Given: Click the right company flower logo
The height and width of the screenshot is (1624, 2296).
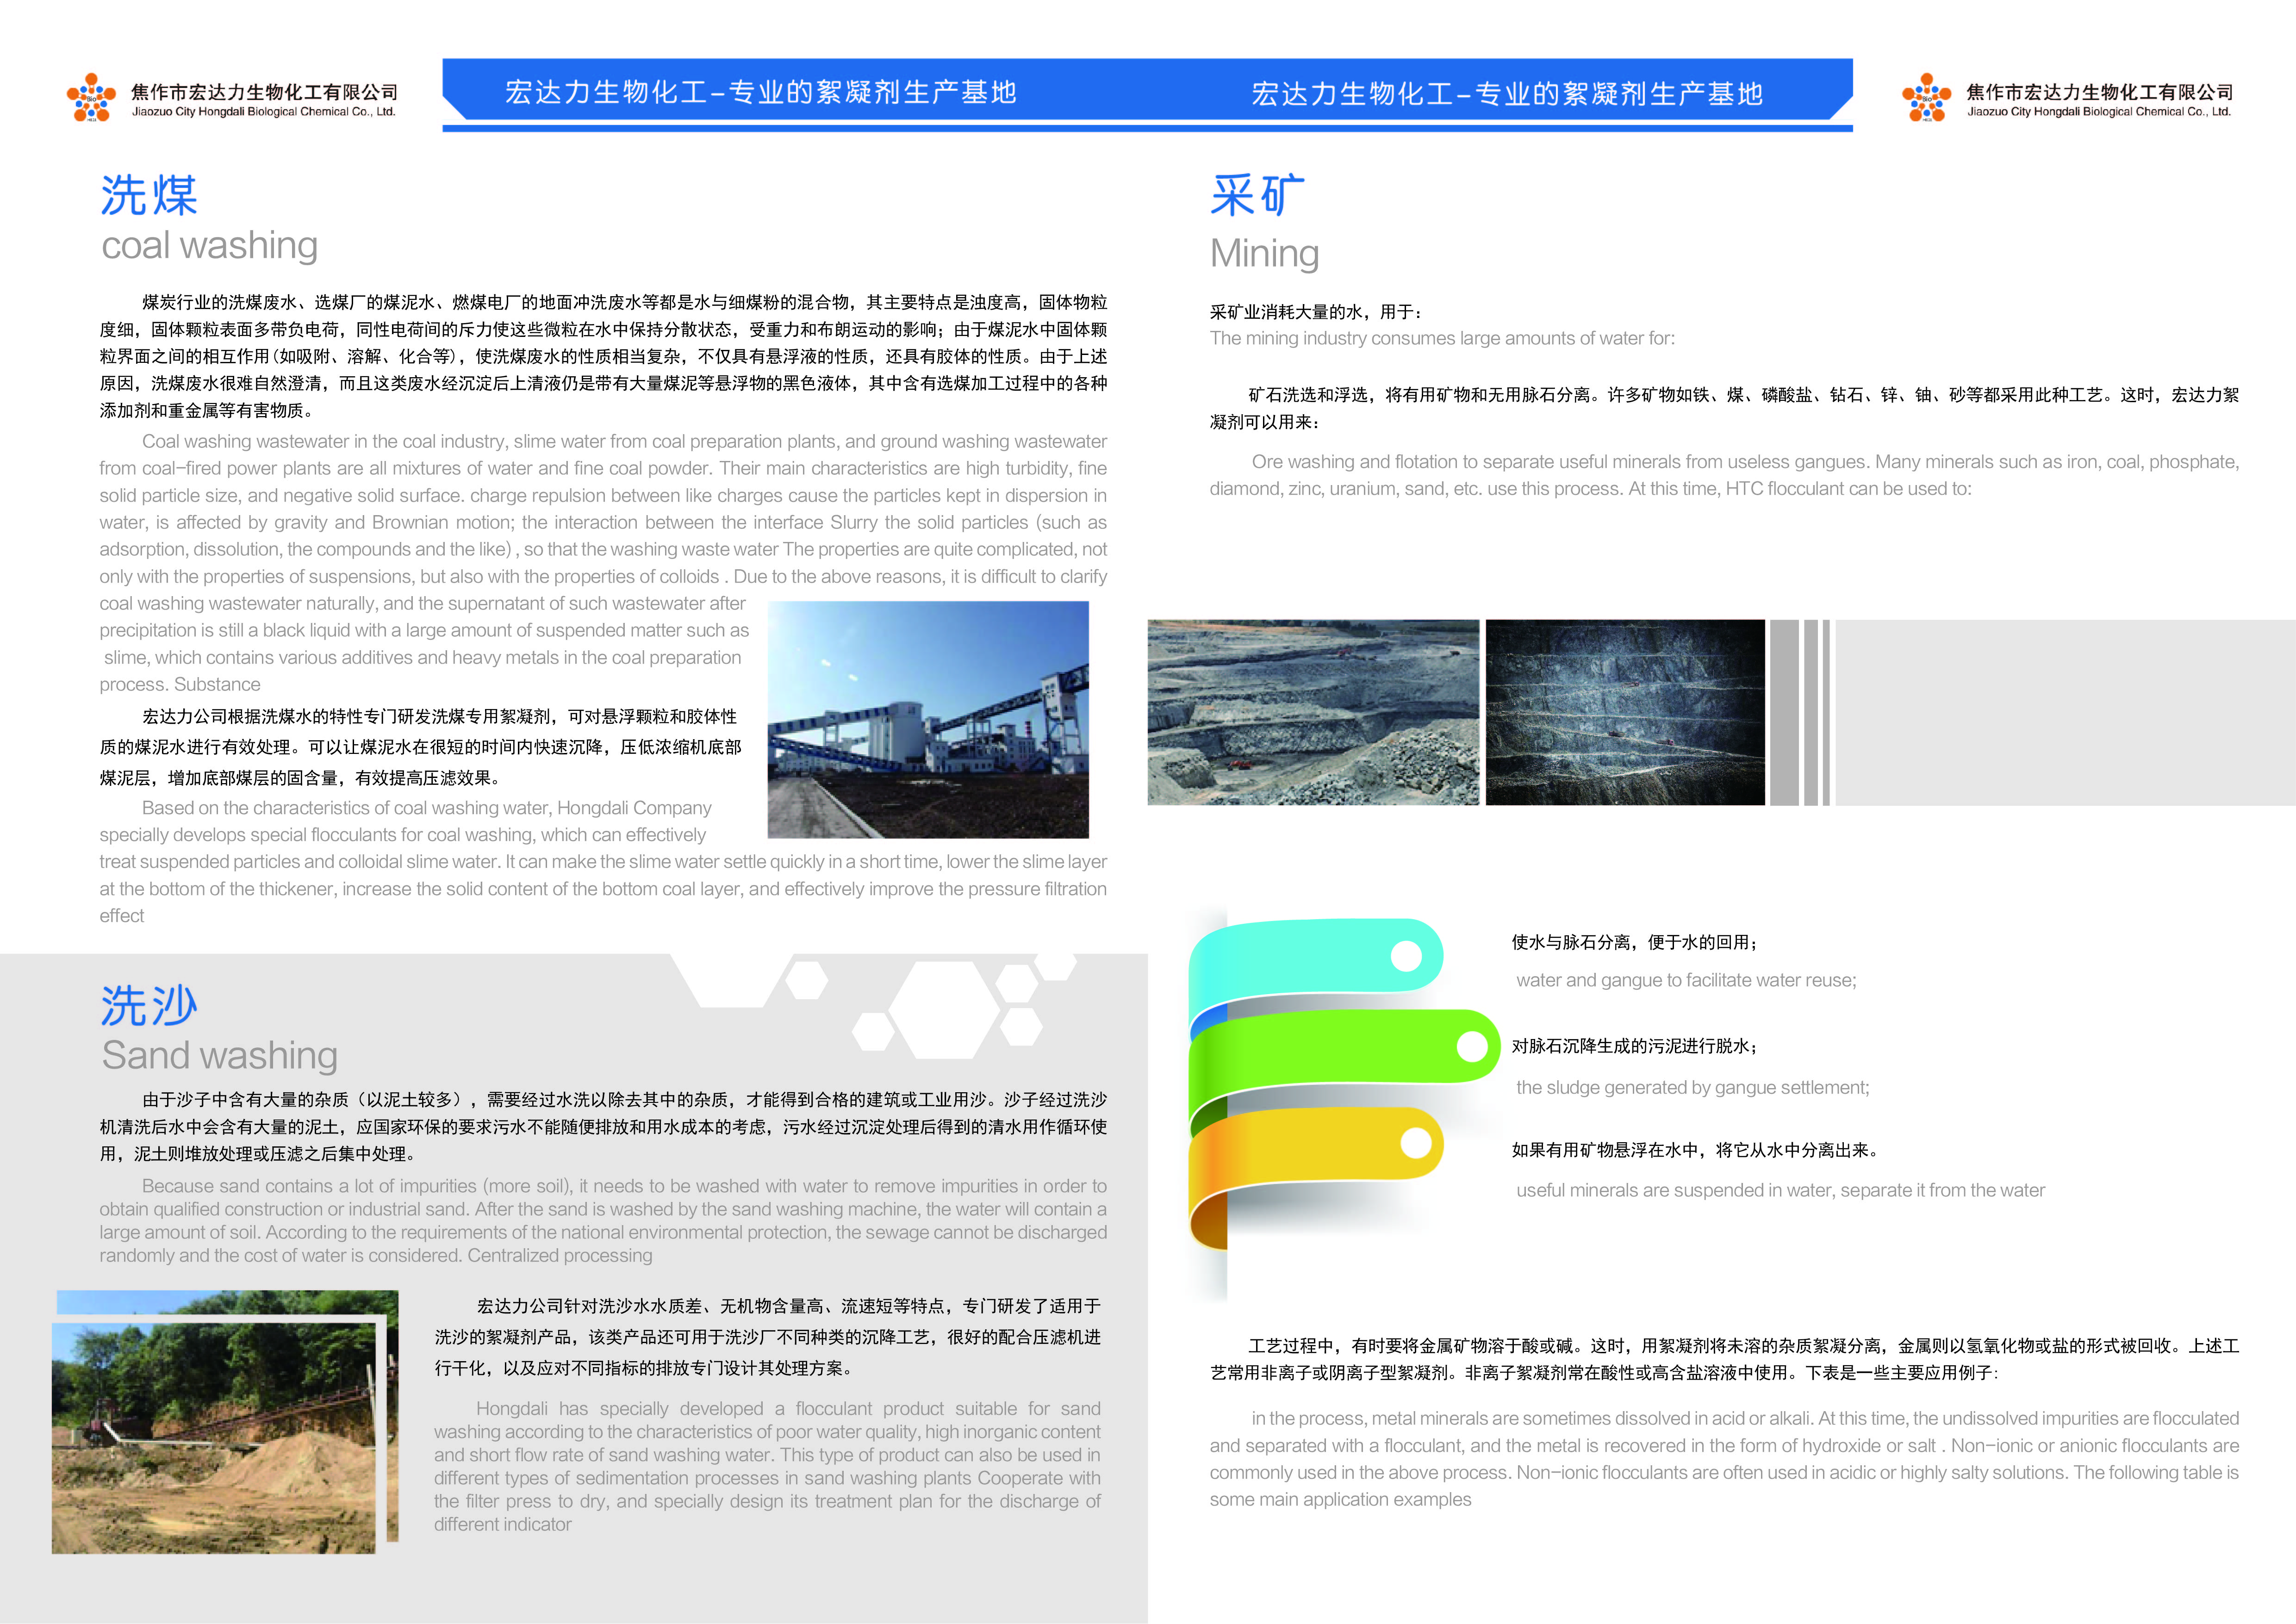Looking at the screenshot, I should [1926, 98].
